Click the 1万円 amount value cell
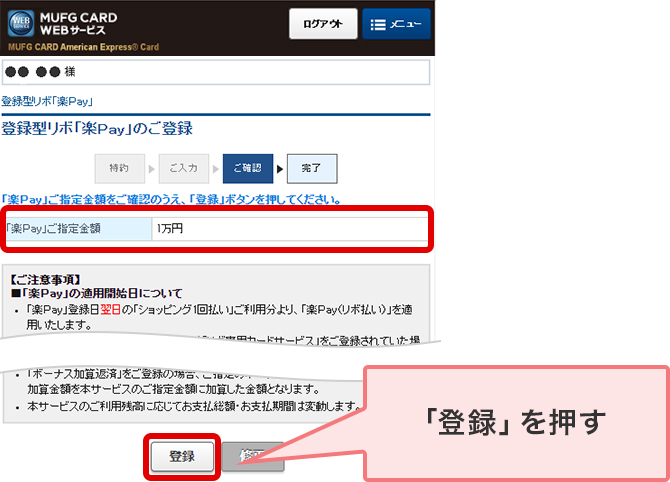 (x=288, y=229)
